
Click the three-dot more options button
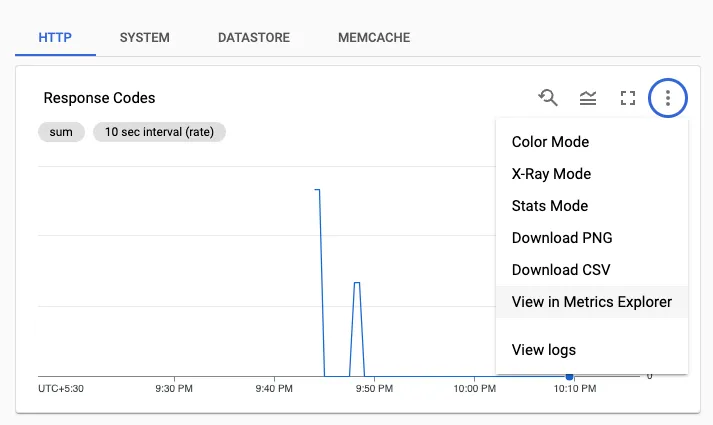coord(668,98)
